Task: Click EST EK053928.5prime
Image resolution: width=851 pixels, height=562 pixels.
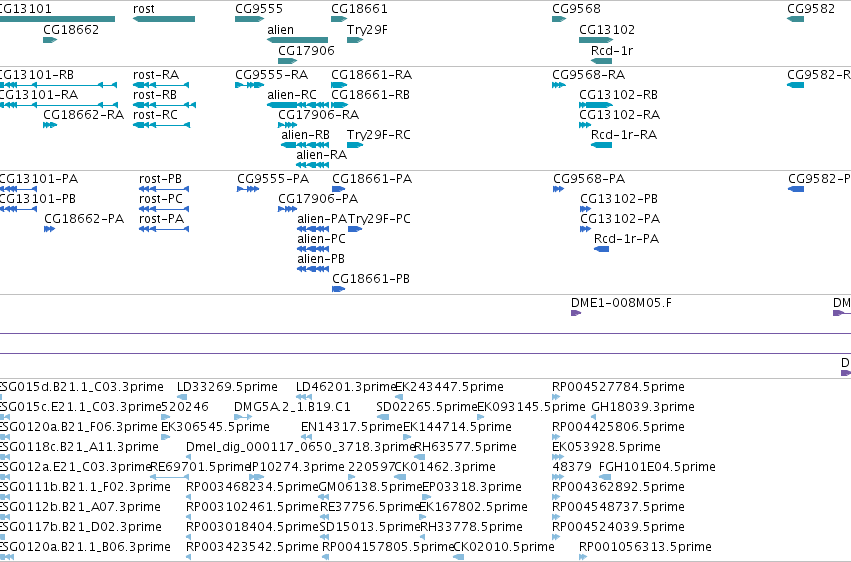Action: click(x=556, y=457)
